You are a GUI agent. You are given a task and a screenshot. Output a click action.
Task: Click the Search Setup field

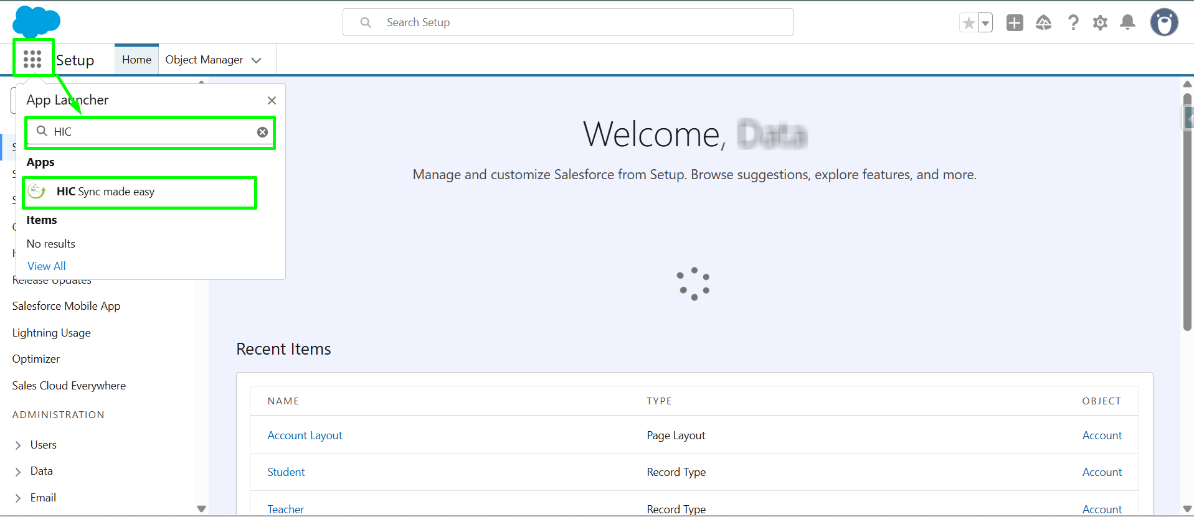click(x=567, y=22)
